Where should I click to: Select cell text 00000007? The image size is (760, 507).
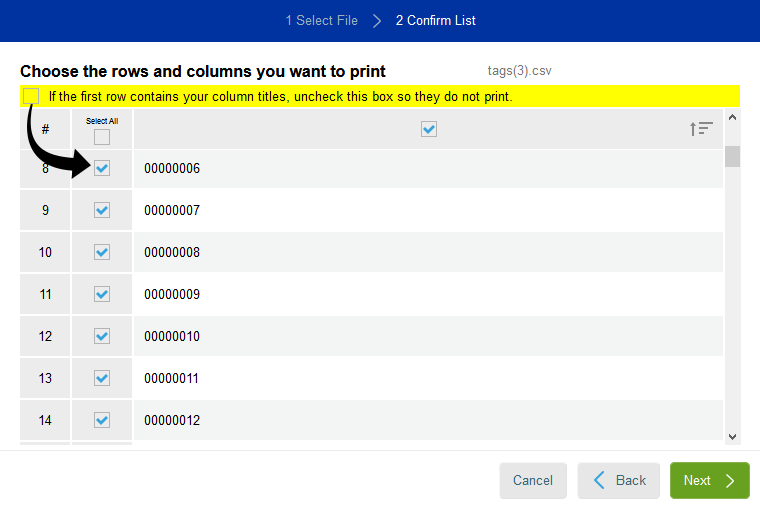click(172, 210)
